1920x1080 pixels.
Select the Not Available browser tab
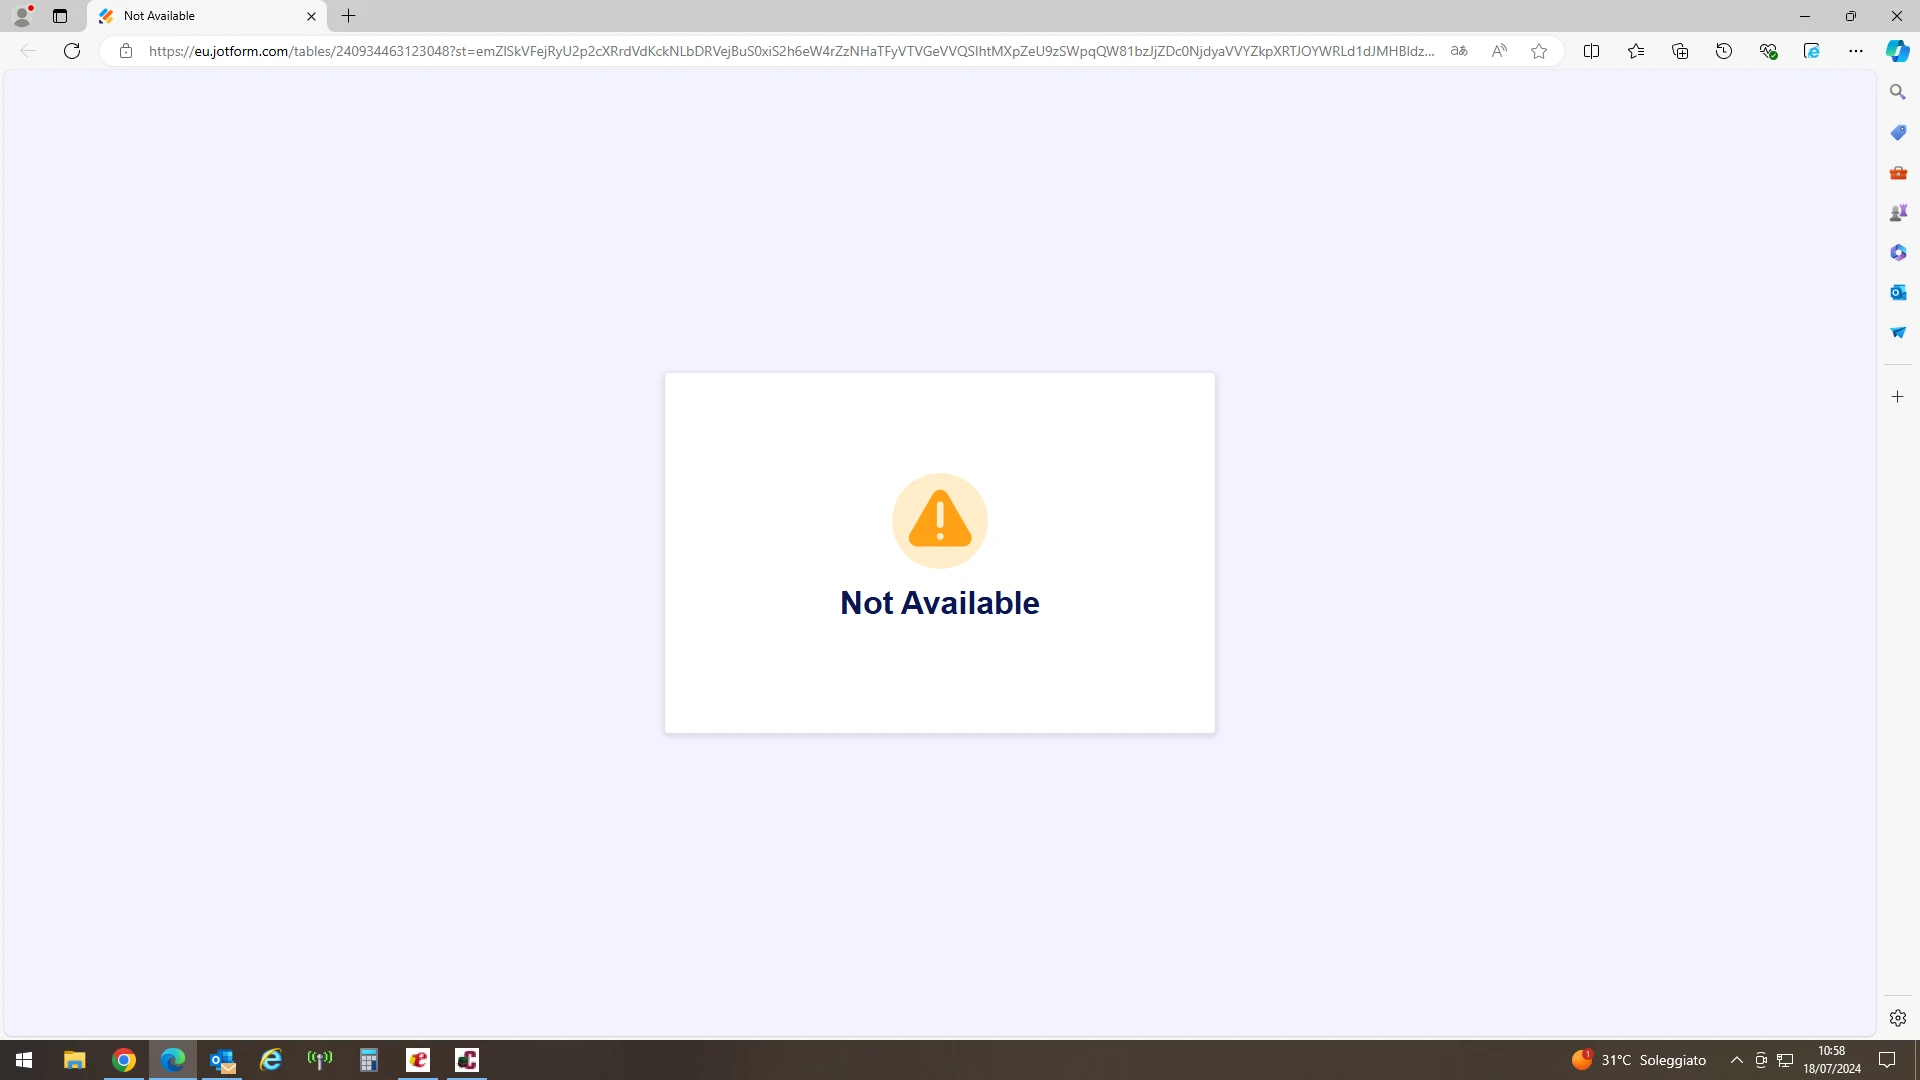click(x=200, y=16)
